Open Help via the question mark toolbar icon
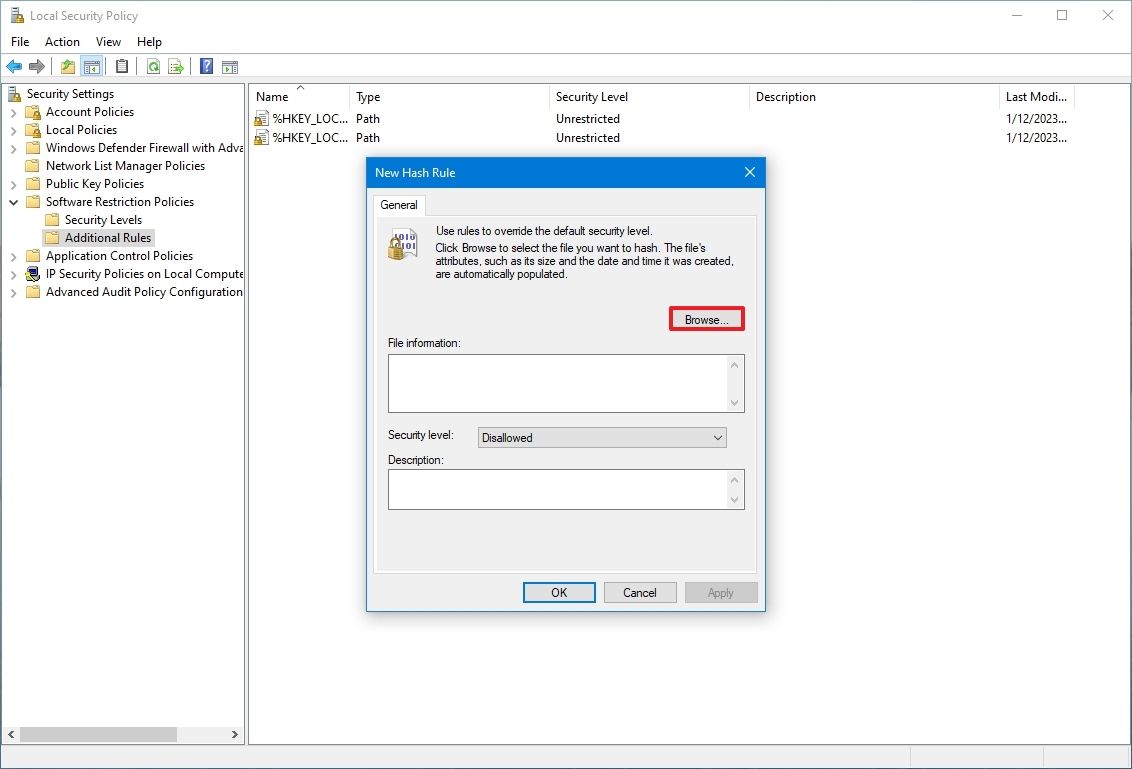Screen dimensions: 1132x769 [206, 66]
